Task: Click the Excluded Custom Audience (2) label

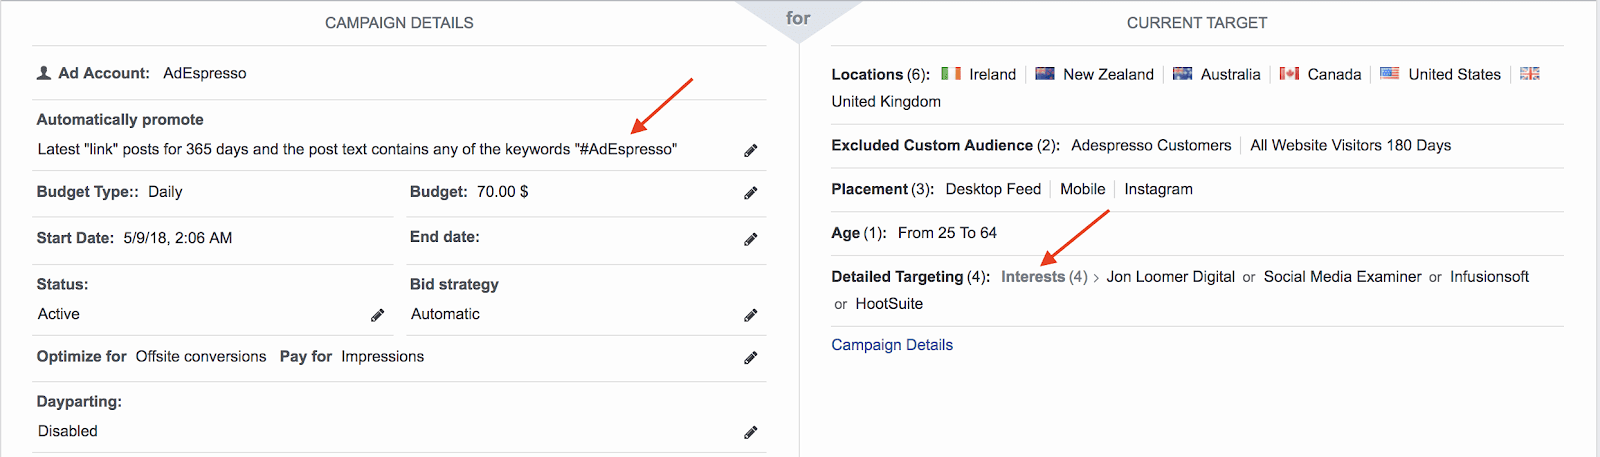Action: click(945, 146)
